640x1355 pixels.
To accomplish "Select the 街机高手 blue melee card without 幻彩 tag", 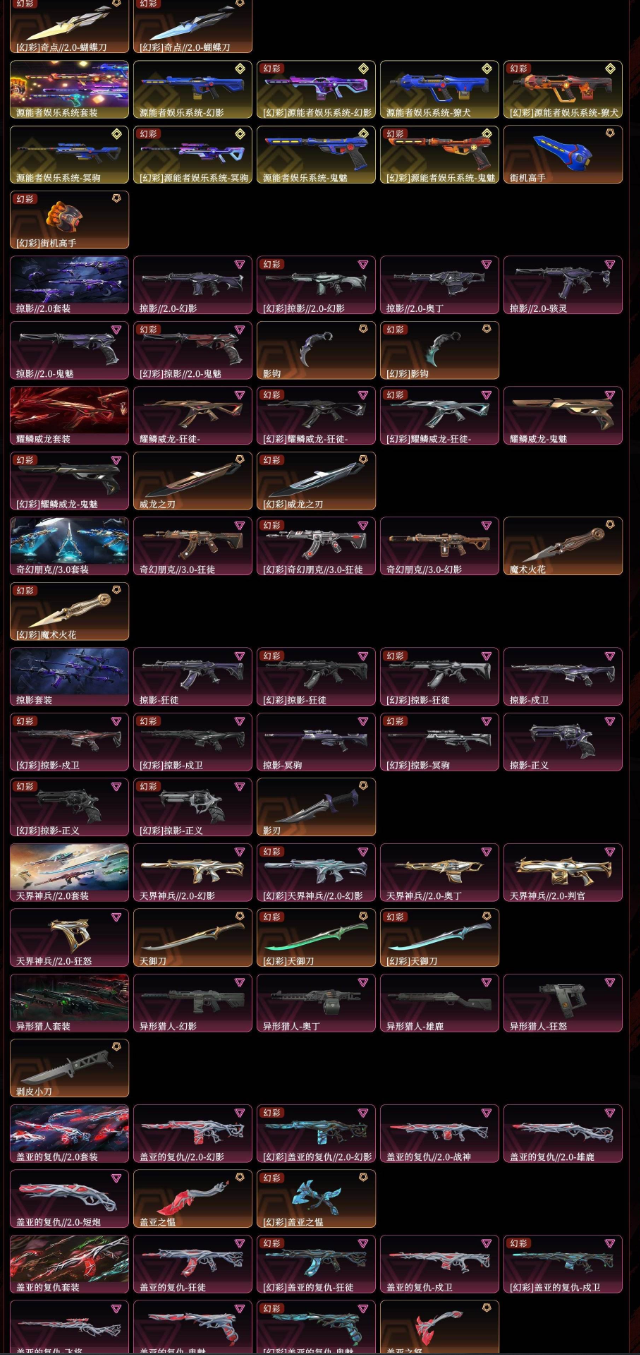I will tap(563, 155).
